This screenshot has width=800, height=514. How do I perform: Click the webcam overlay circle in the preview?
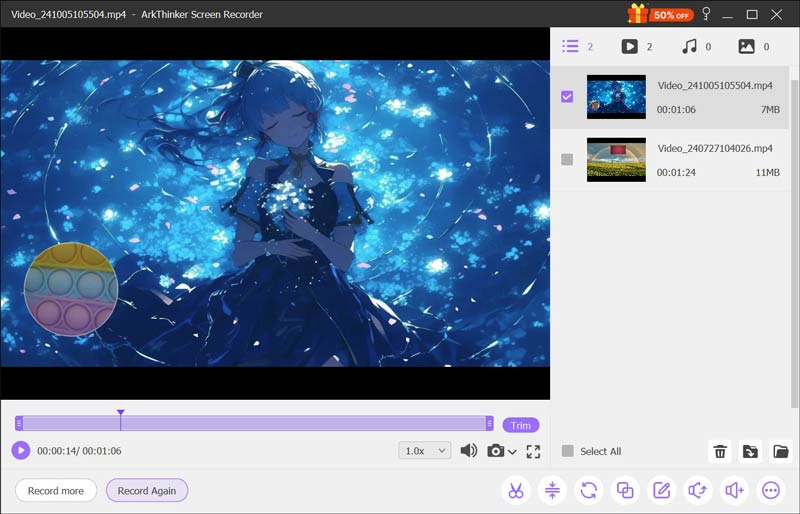71,289
